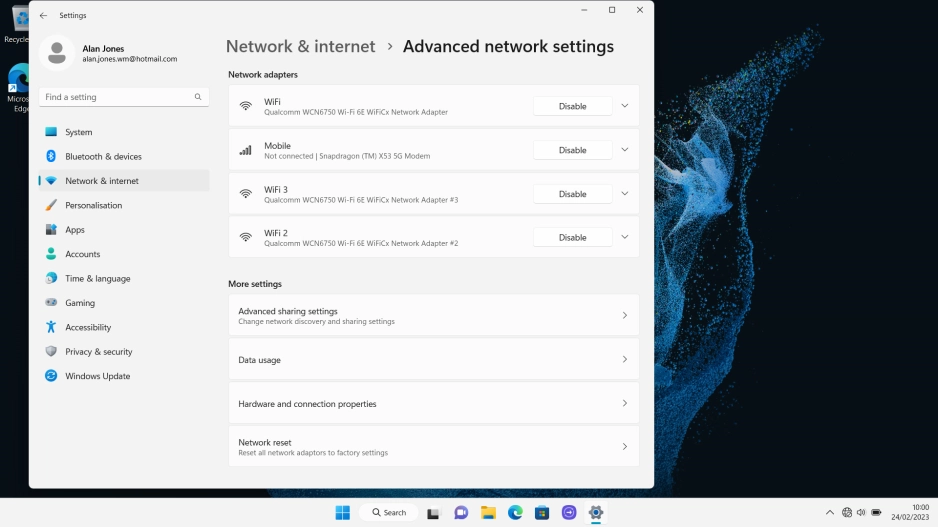Select Bluetooth & devices in sidebar
This screenshot has height=527, width=938.
coord(124,156)
